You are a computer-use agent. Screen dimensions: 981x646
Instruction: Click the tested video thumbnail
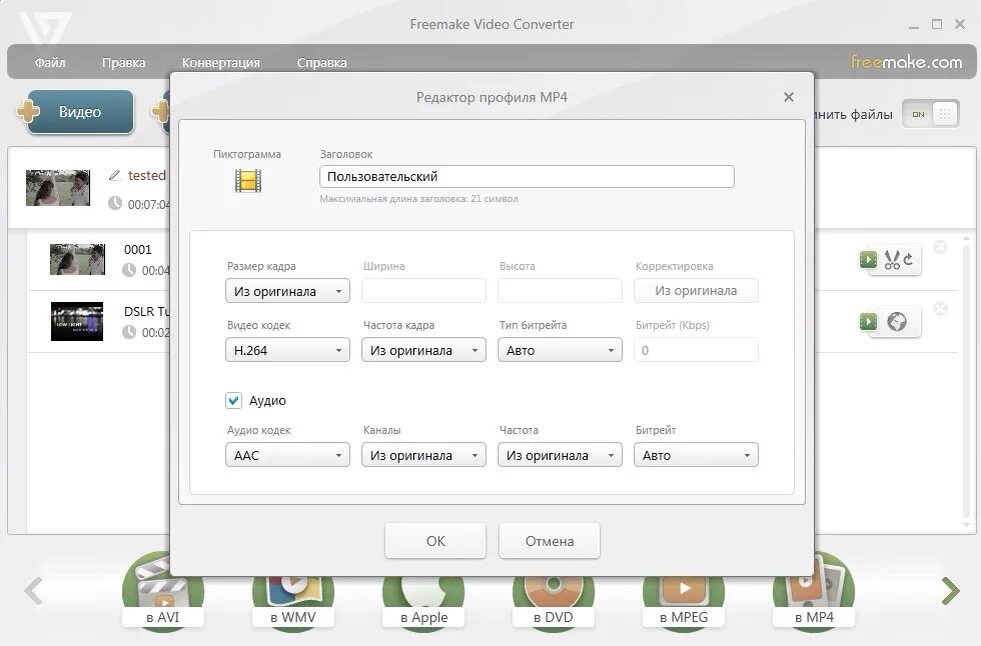pyautogui.click(x=58, y=188)
